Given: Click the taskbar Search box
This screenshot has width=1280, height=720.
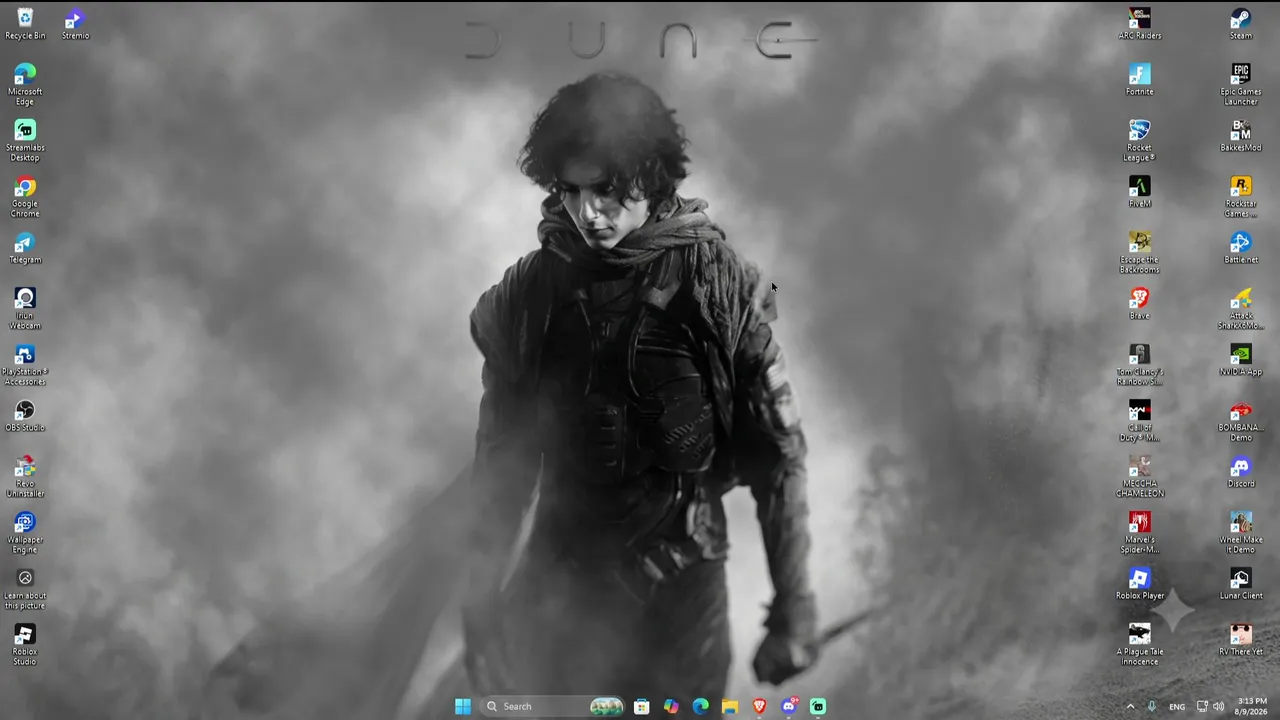Looking at the screenshot, I should (551, 707).
